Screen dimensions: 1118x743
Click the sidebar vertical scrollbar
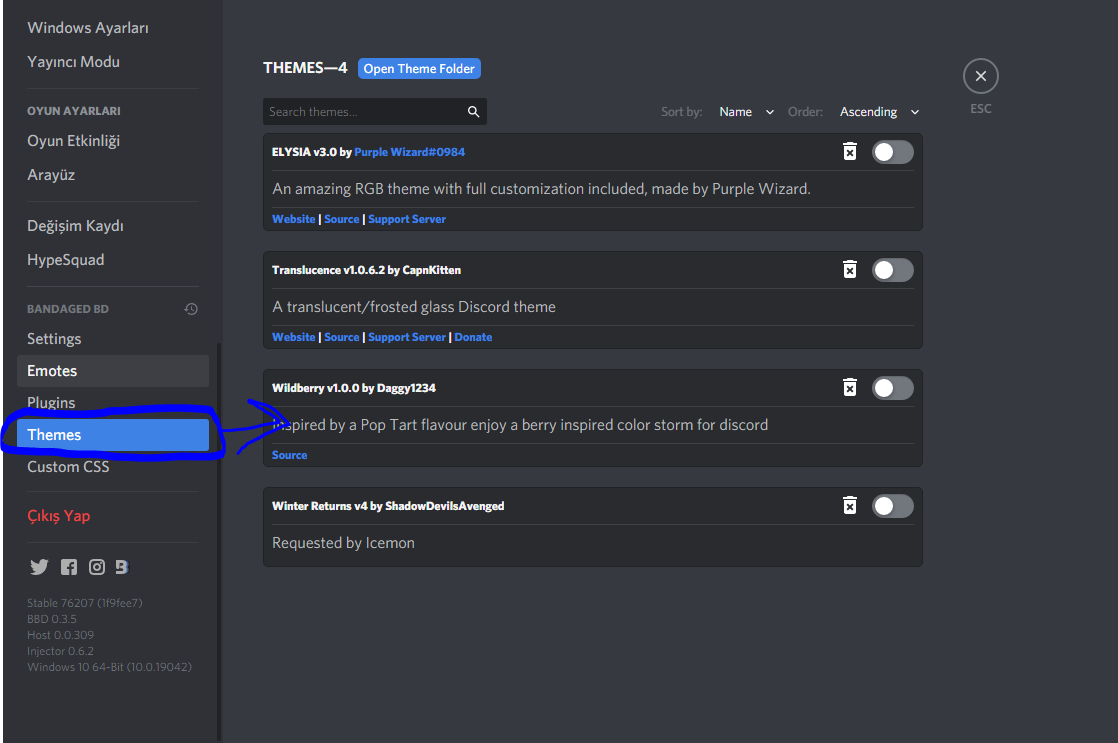[219, 542]
